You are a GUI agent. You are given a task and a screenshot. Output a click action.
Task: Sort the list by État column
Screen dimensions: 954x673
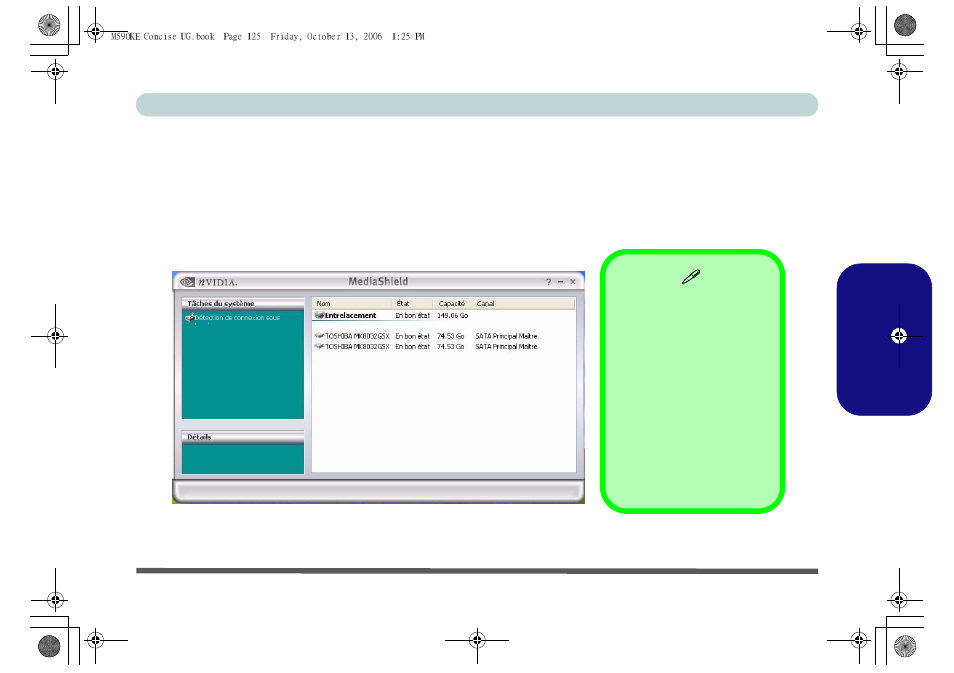pyautogui.click(x=412, y=303)
